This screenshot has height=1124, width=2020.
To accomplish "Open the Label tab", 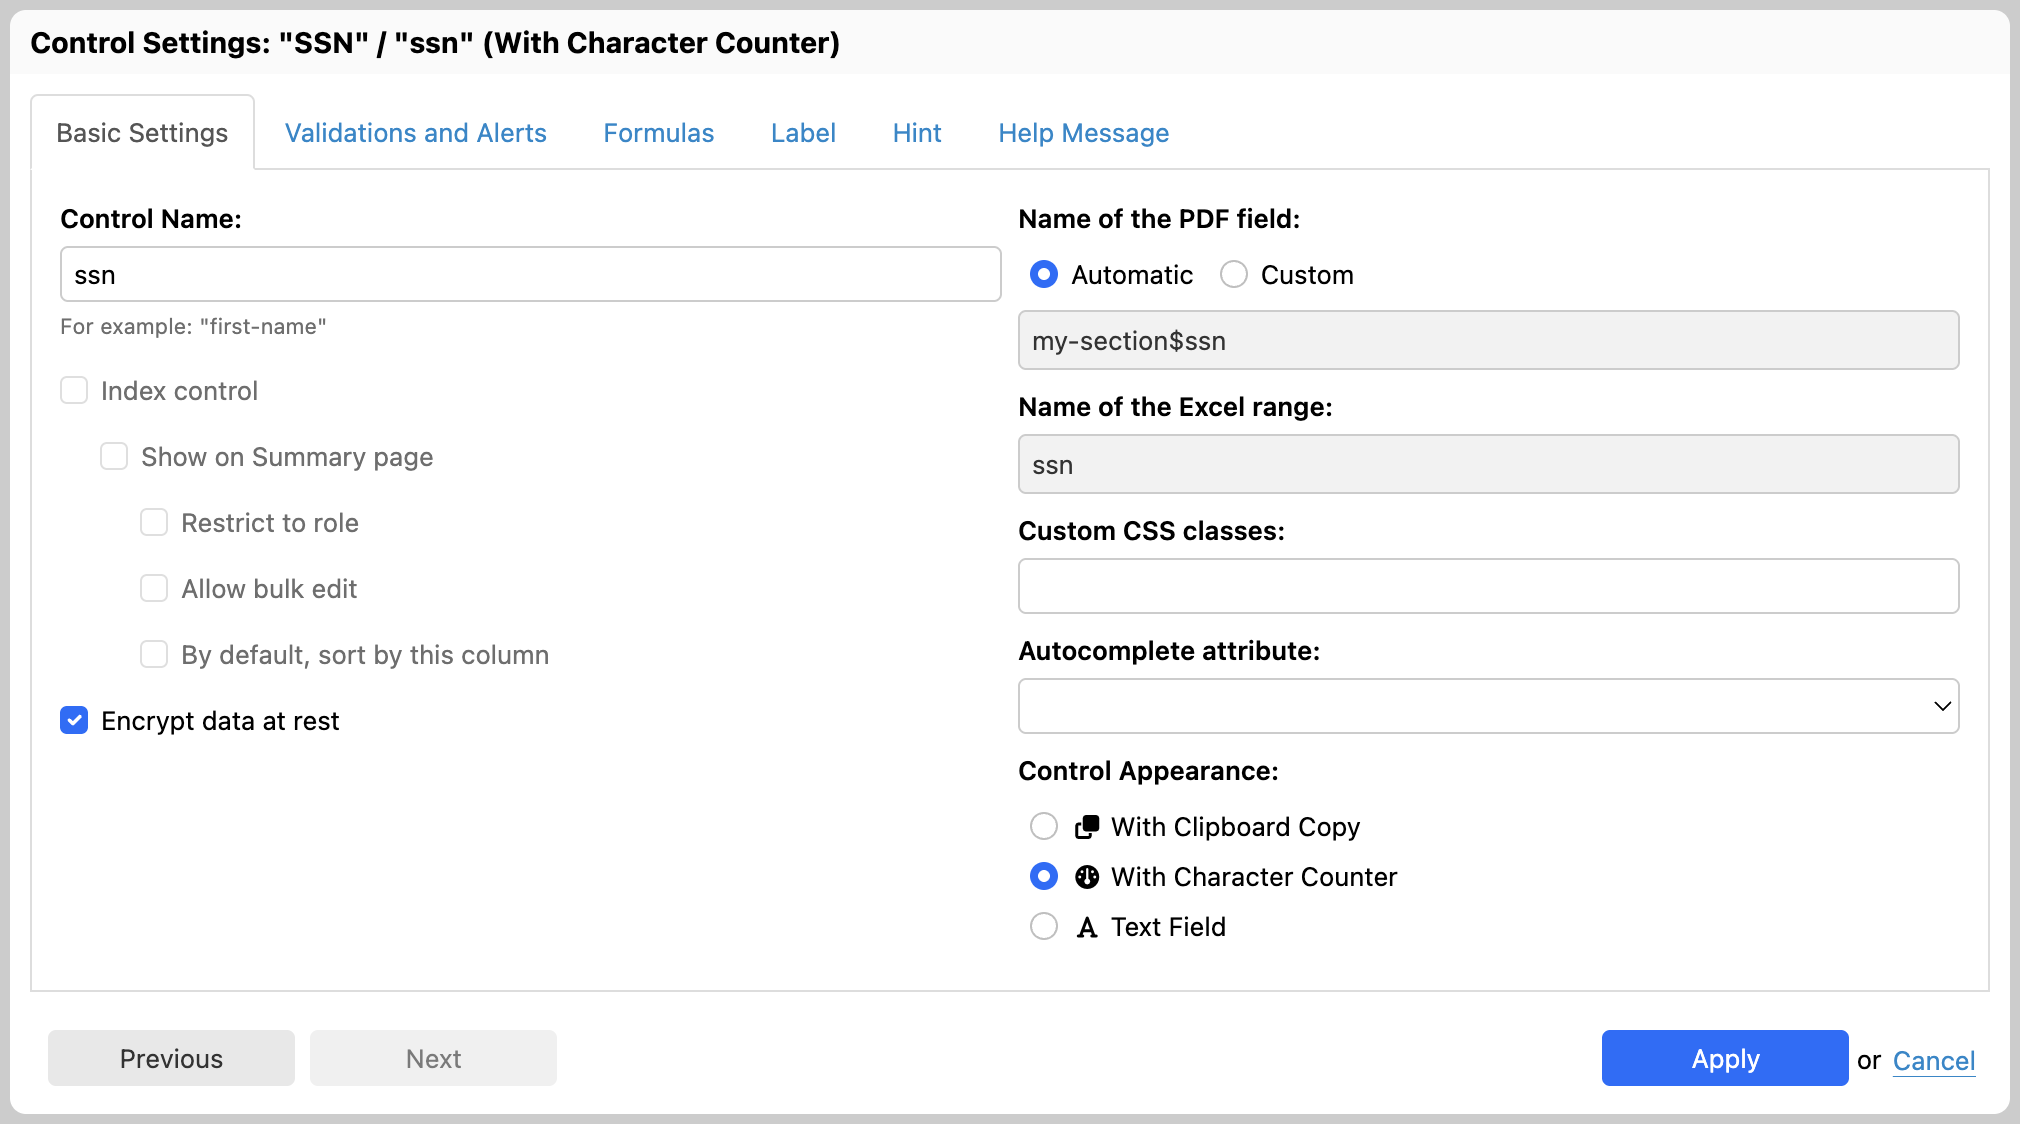I will [x=802, y=133].
